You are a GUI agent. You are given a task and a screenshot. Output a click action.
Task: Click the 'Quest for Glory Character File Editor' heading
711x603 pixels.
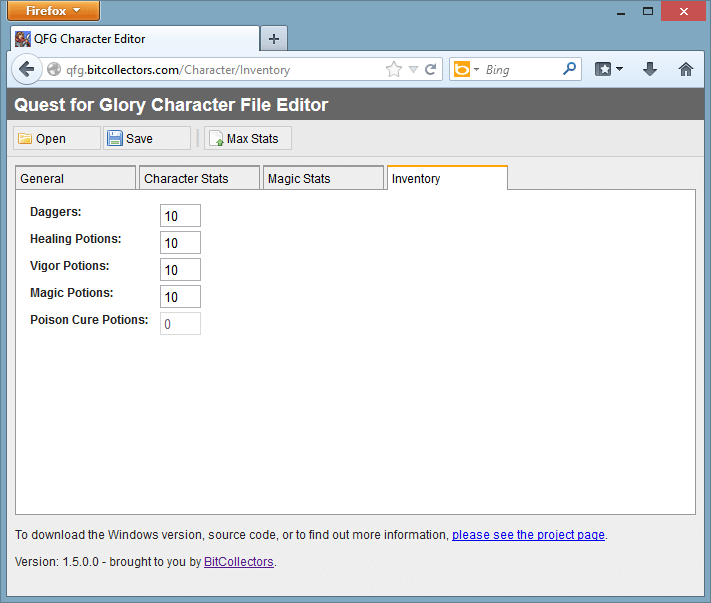point(171,105)
